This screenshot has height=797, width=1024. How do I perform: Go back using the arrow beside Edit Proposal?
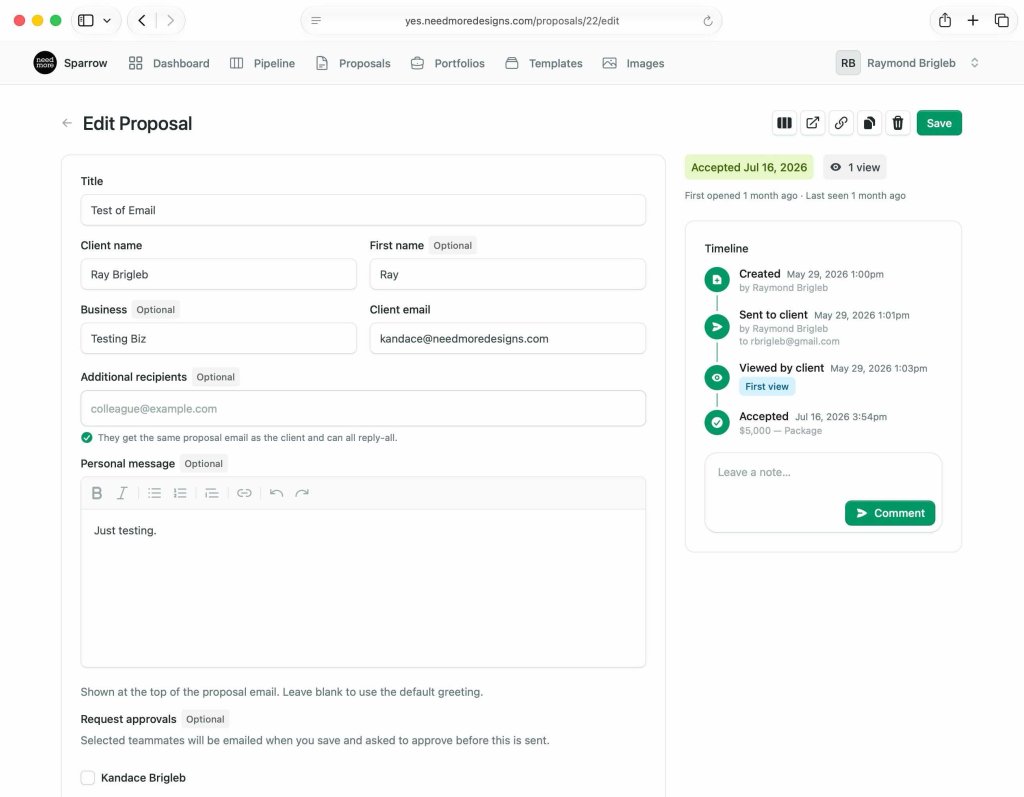67,123
